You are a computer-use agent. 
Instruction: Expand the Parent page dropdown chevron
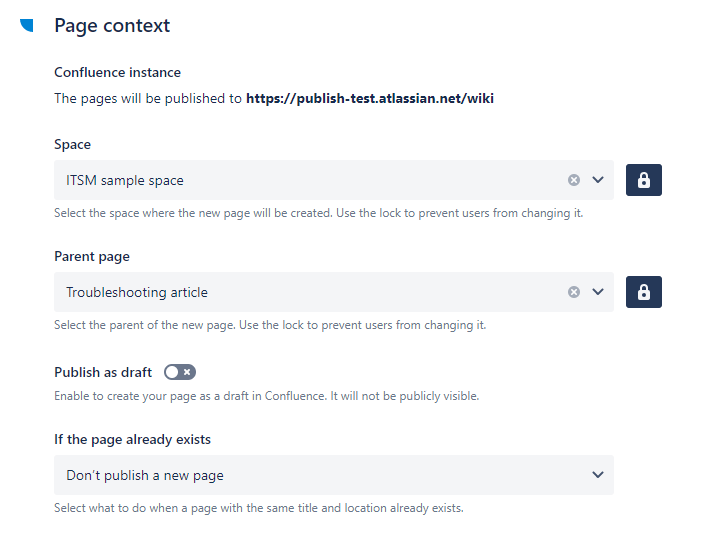pyautogui.click(x=598, y=292)
